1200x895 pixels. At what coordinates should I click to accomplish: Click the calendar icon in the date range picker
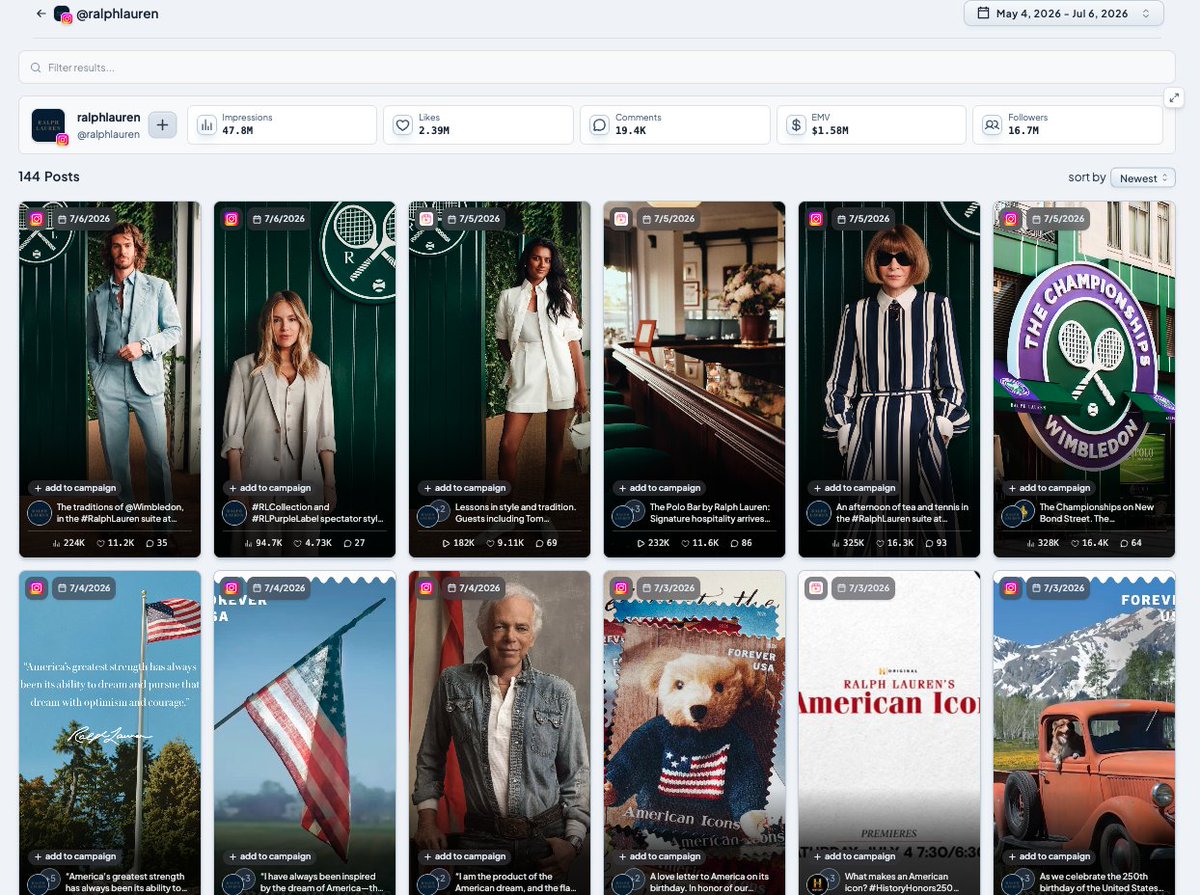pos(983,14)
